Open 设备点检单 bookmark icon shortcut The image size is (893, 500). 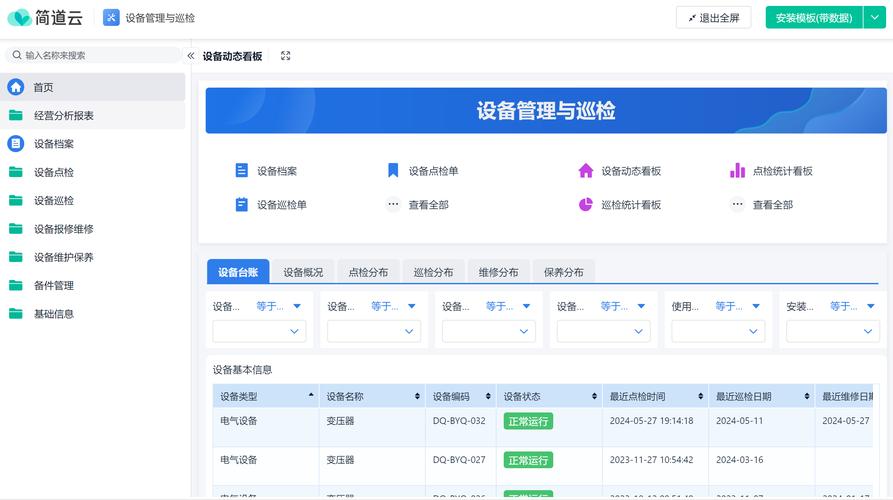(393, 171)
